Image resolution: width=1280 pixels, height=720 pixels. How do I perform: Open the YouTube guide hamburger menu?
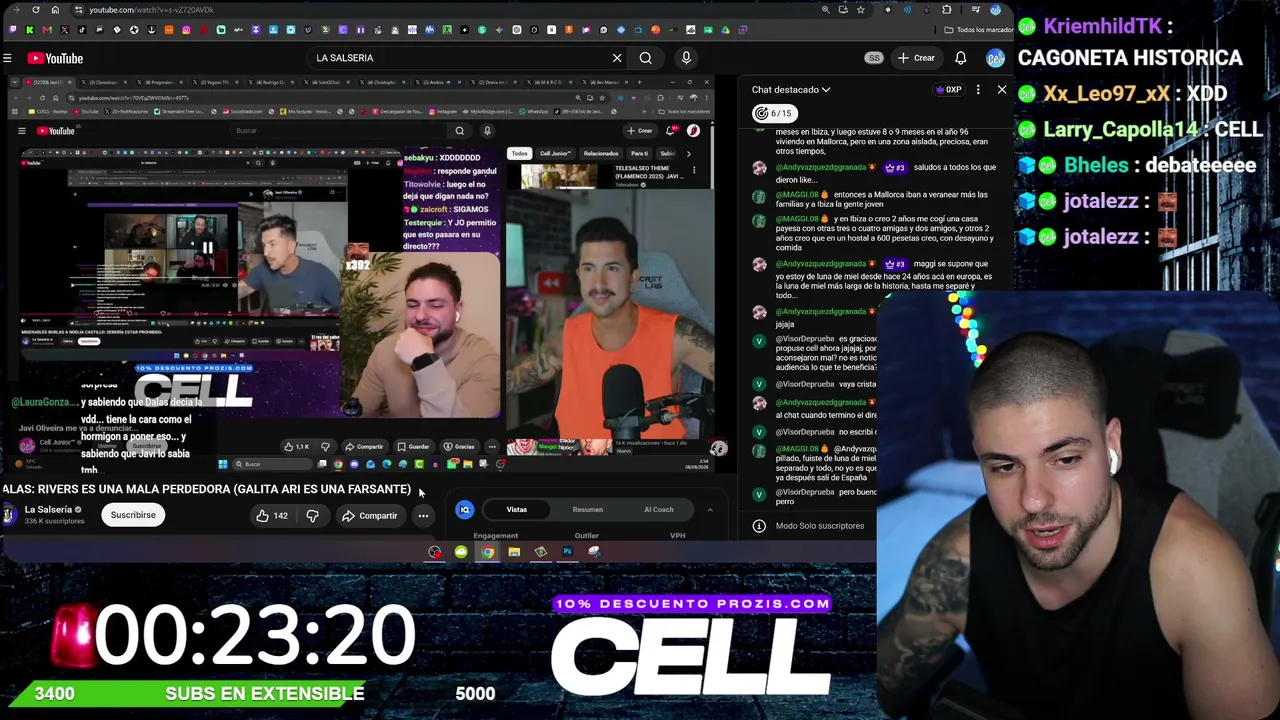click(x=7, y=58)
